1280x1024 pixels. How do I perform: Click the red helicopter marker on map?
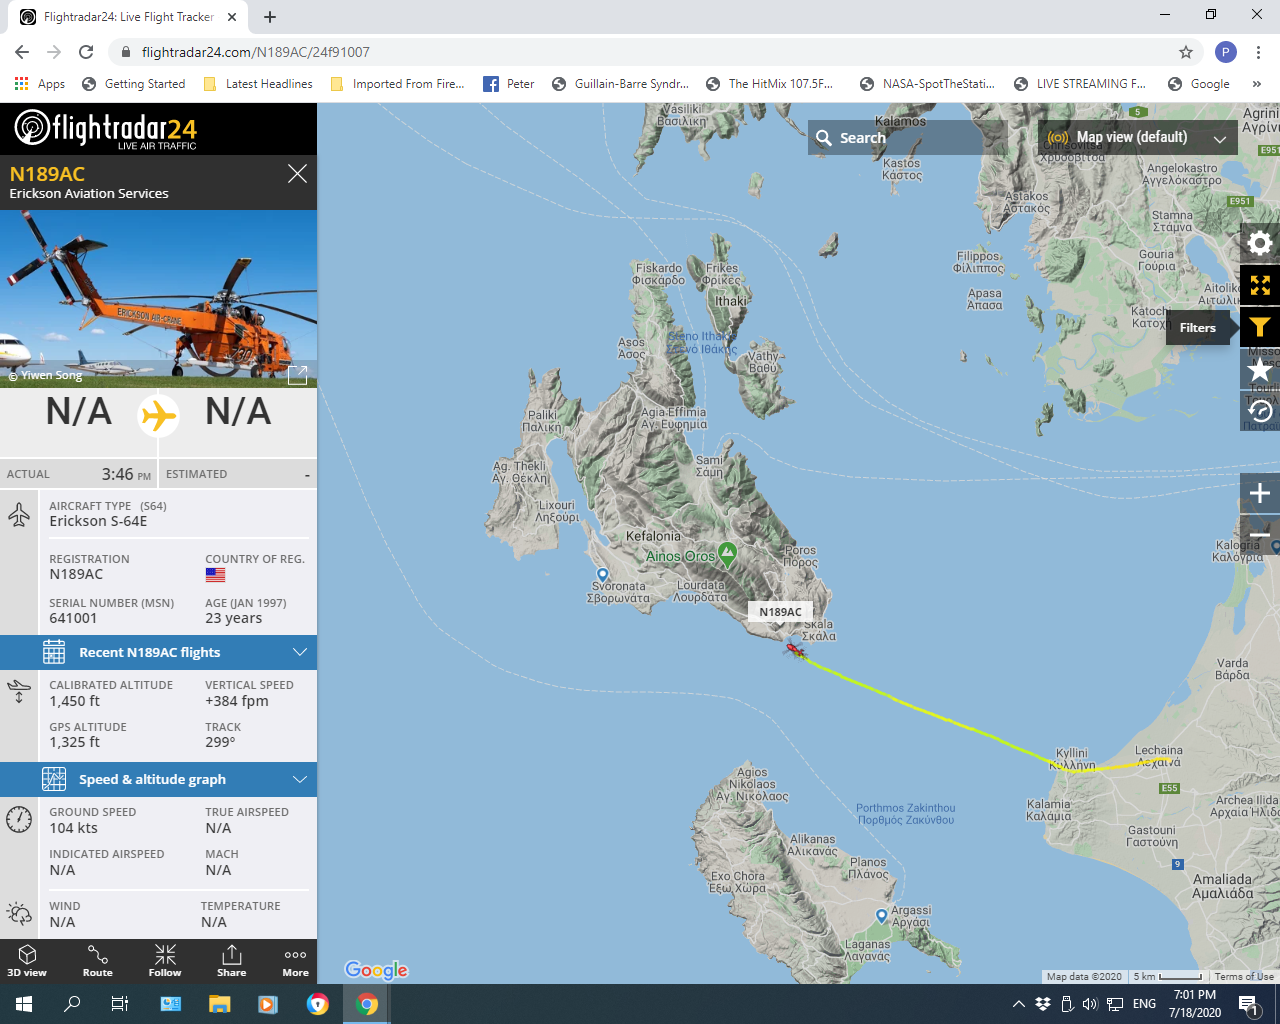pos(795,651)
